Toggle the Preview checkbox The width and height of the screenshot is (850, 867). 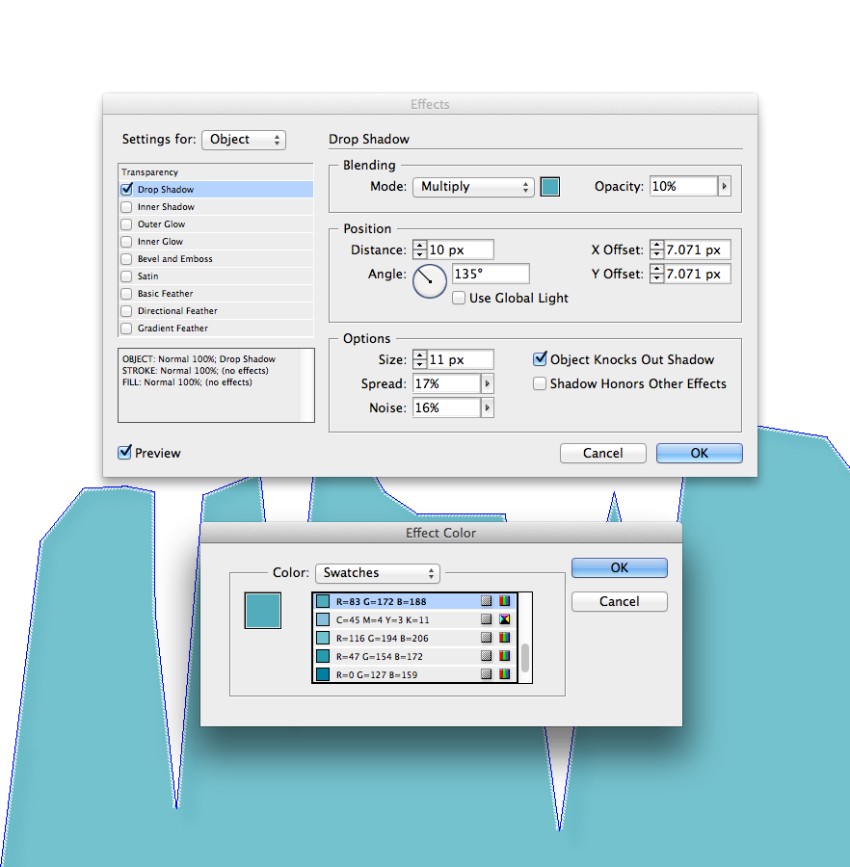click(x=125, y=452)
